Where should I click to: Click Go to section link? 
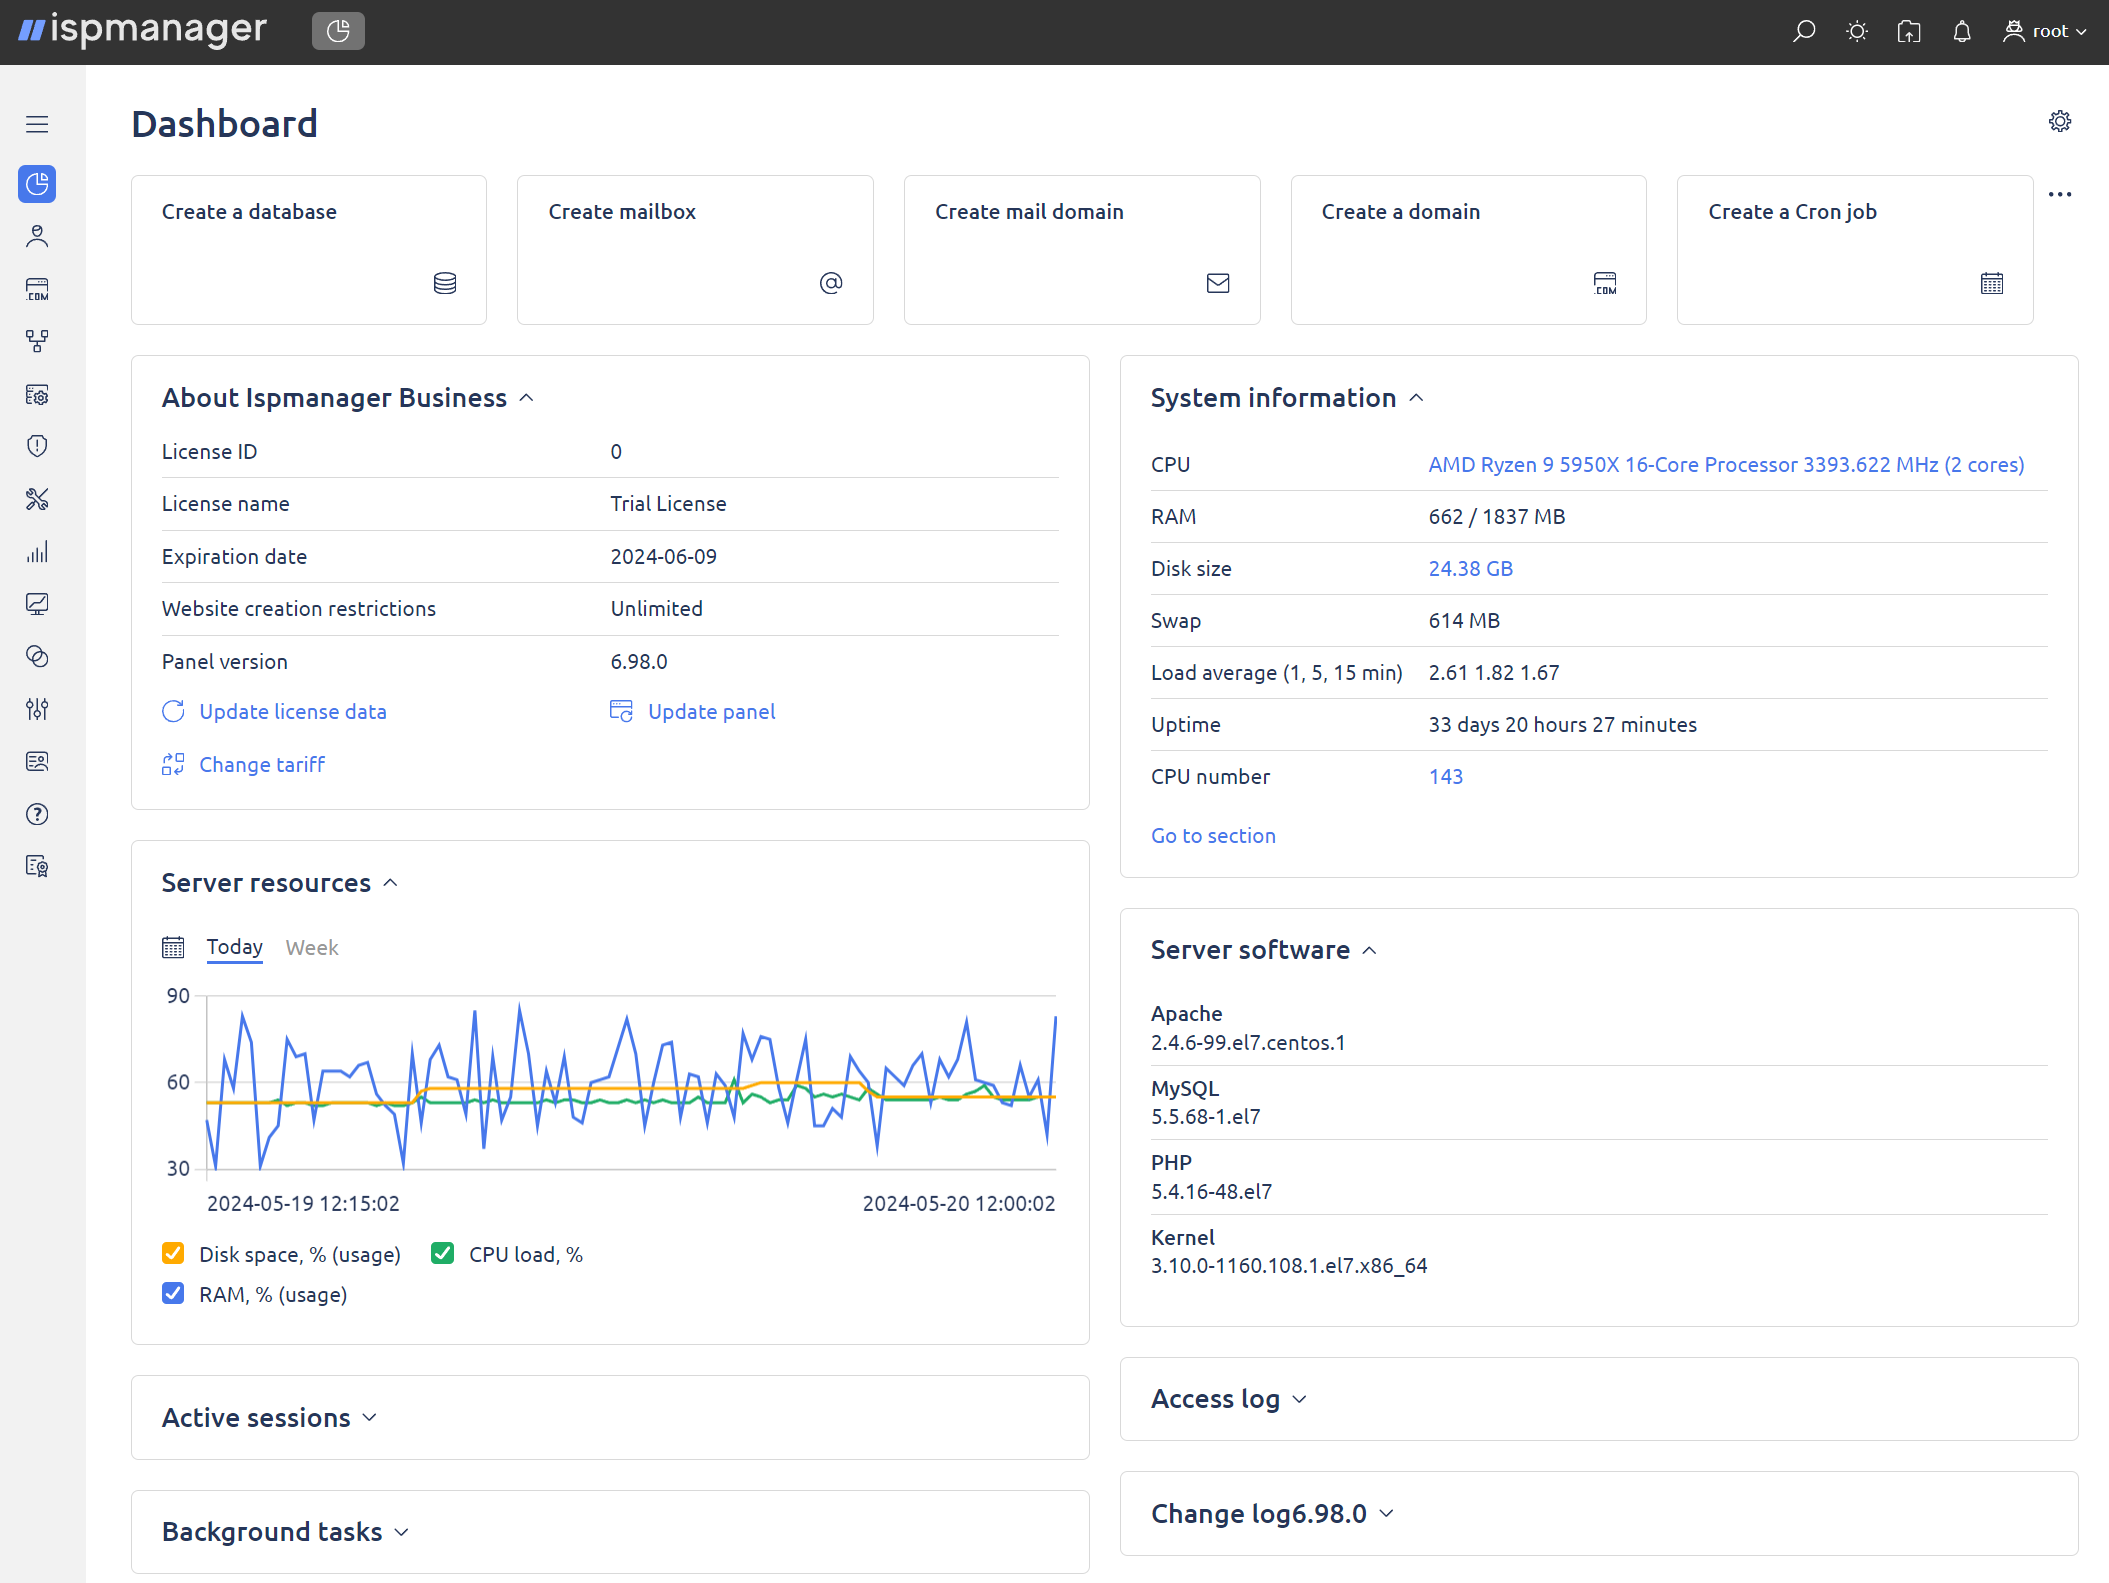coord(1213,836)
